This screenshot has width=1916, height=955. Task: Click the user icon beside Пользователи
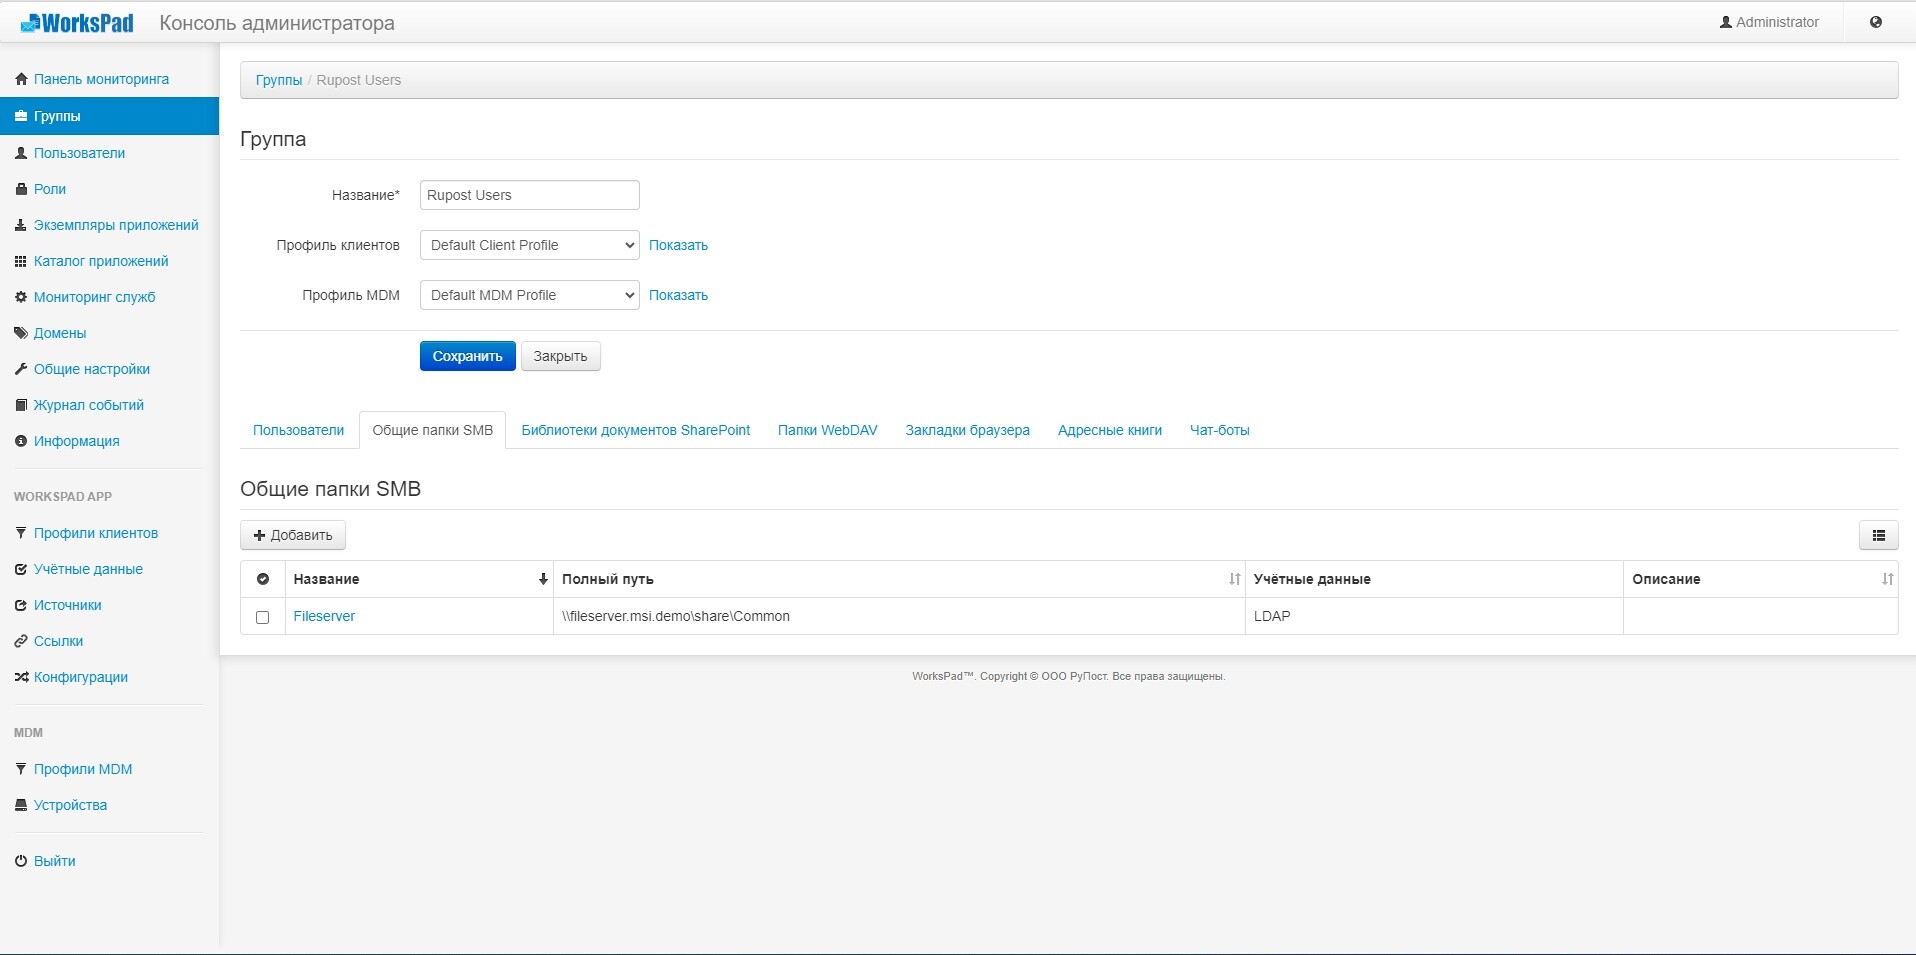(x=21, y=153)
